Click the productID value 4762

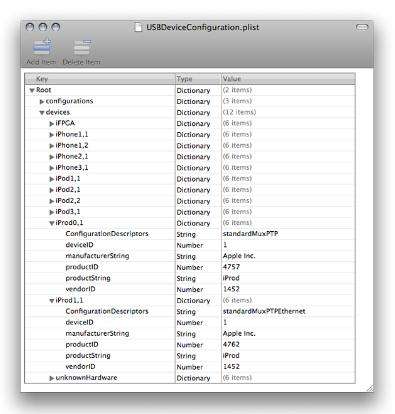tap(231, 344)
